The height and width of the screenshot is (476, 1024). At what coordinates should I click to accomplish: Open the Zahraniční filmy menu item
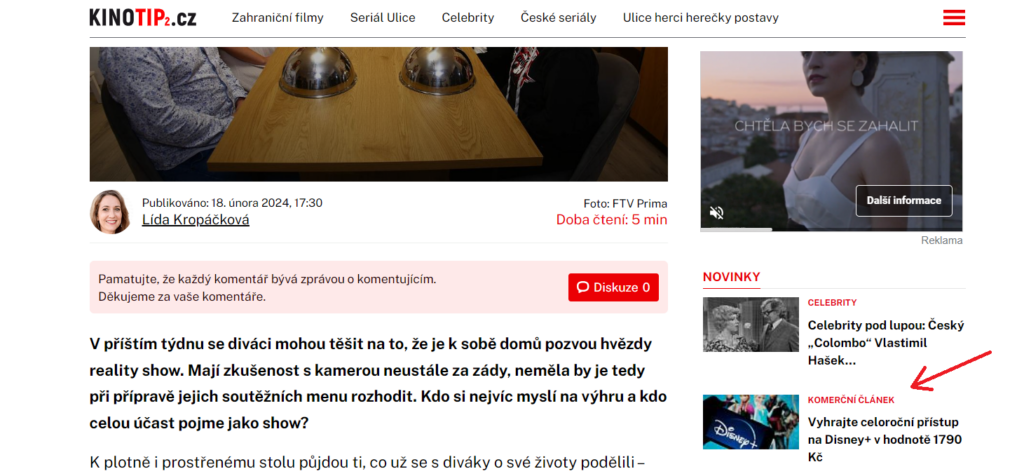pos(278,18)
